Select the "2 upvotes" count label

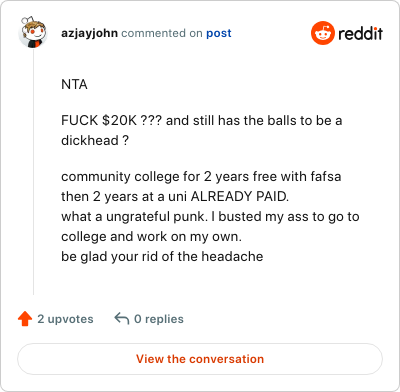(x=65, y=319)
